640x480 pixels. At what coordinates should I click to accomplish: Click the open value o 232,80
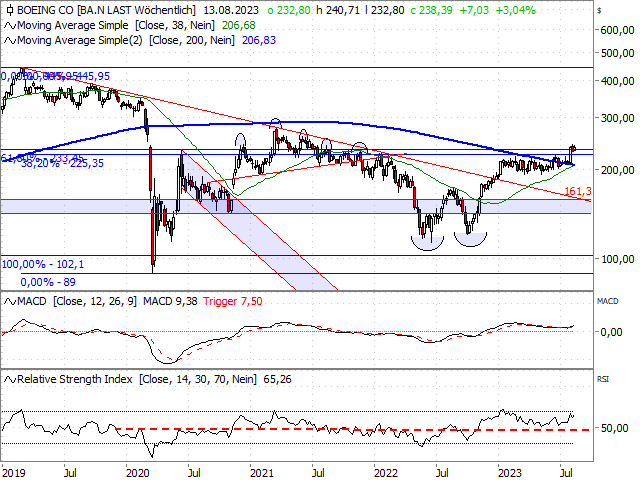click(x=289, y=10)
